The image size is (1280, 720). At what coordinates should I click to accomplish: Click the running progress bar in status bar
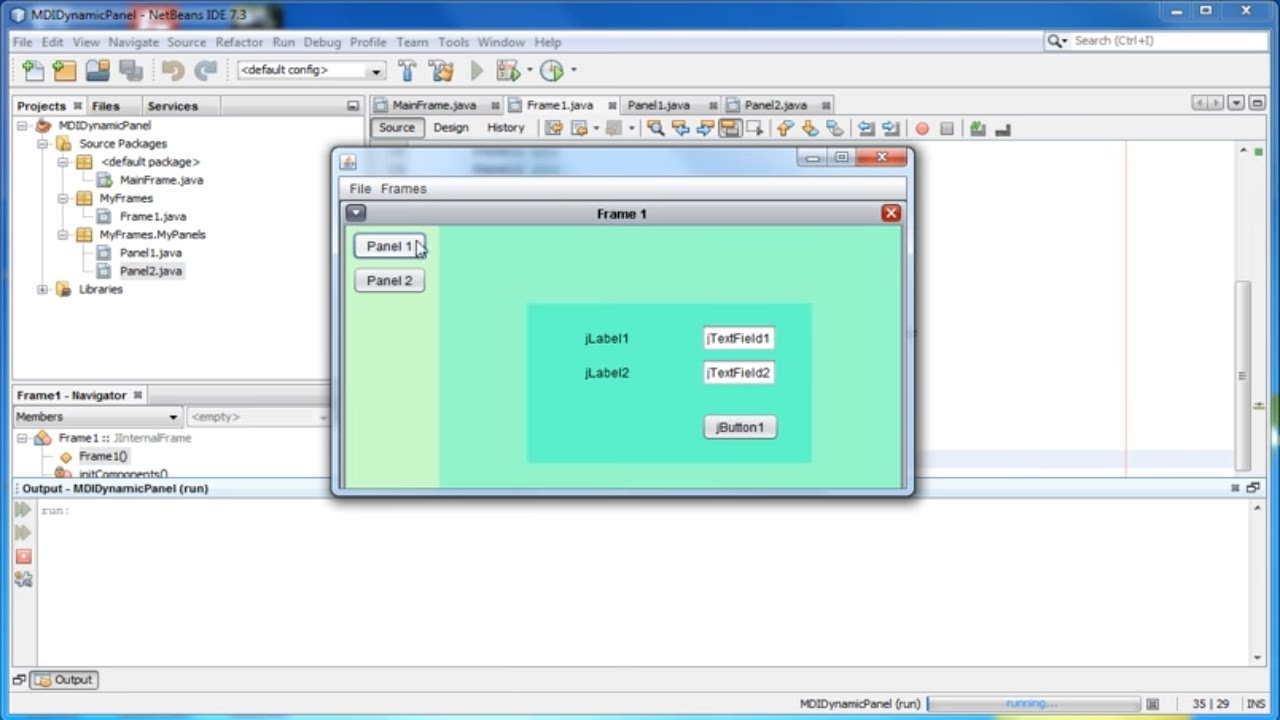(x=1034, y=704)
